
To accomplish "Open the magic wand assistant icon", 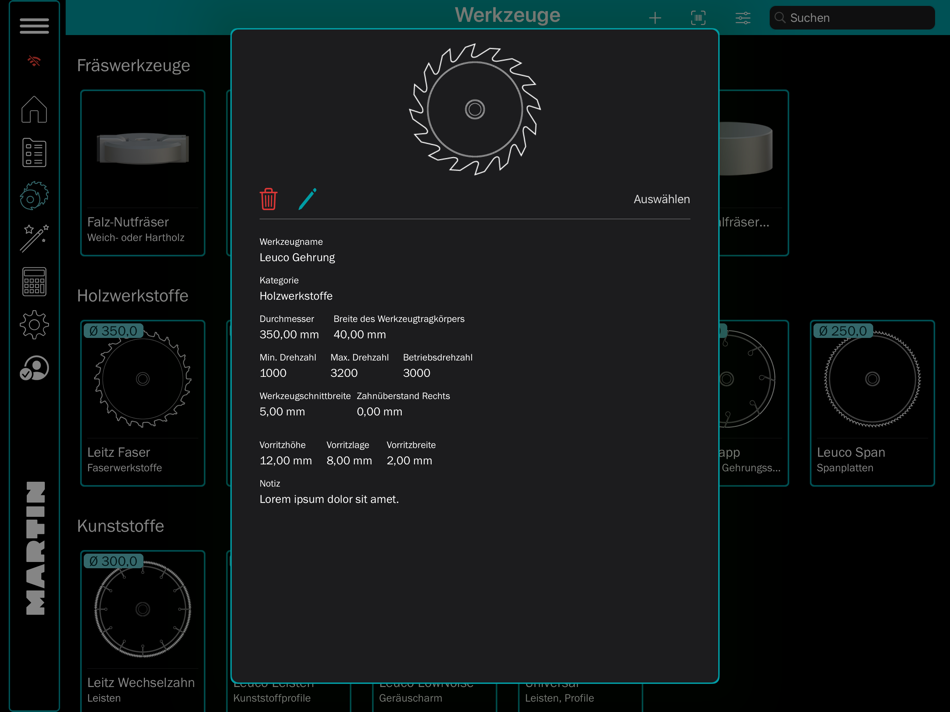I will coord(34,238).
